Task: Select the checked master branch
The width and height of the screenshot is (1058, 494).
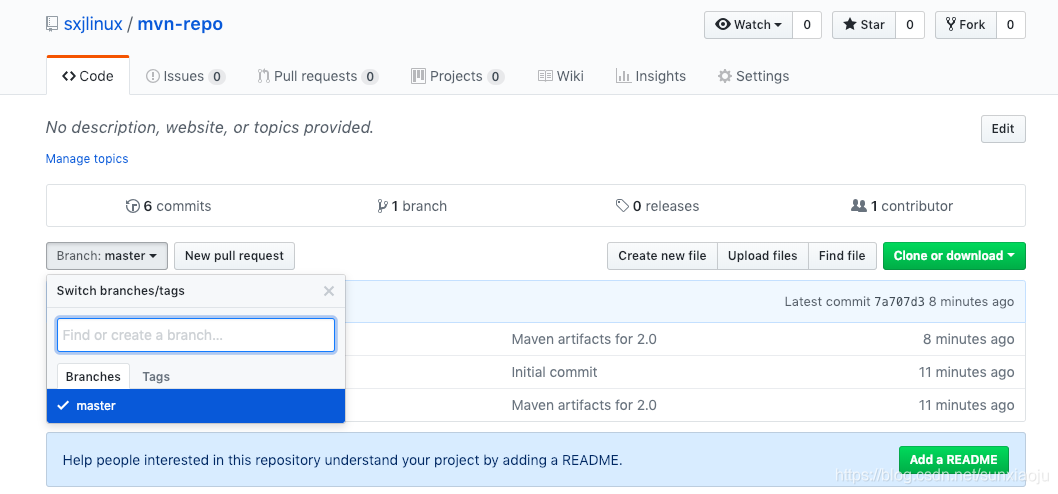Action: [196, 406]
